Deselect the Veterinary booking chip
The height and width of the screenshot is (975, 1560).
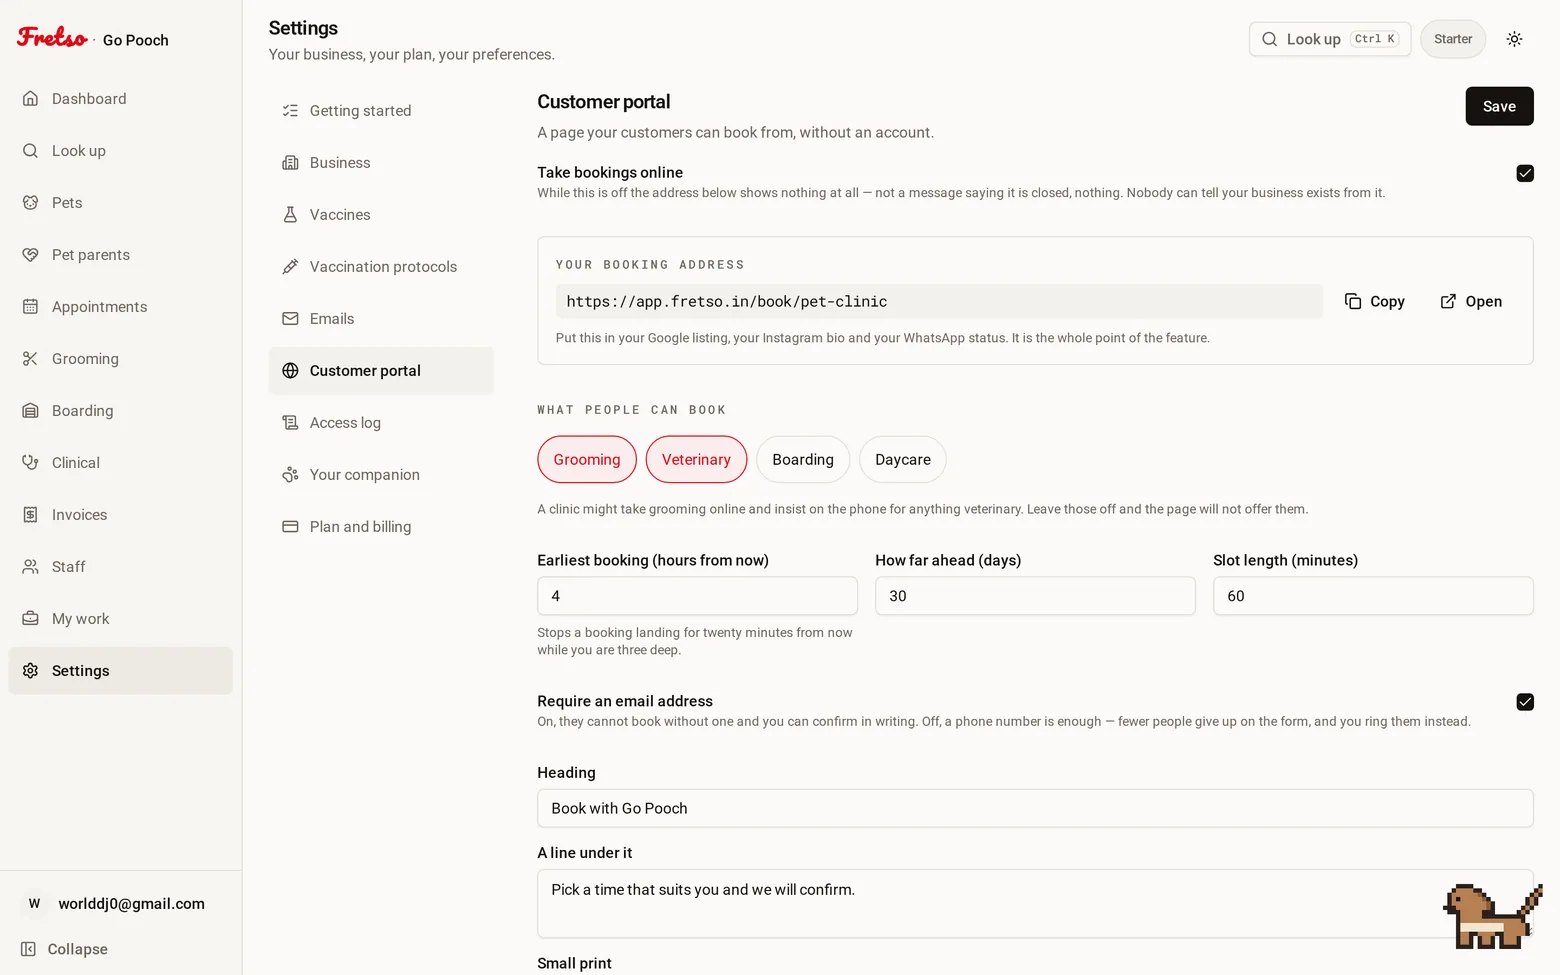(696, 459)
